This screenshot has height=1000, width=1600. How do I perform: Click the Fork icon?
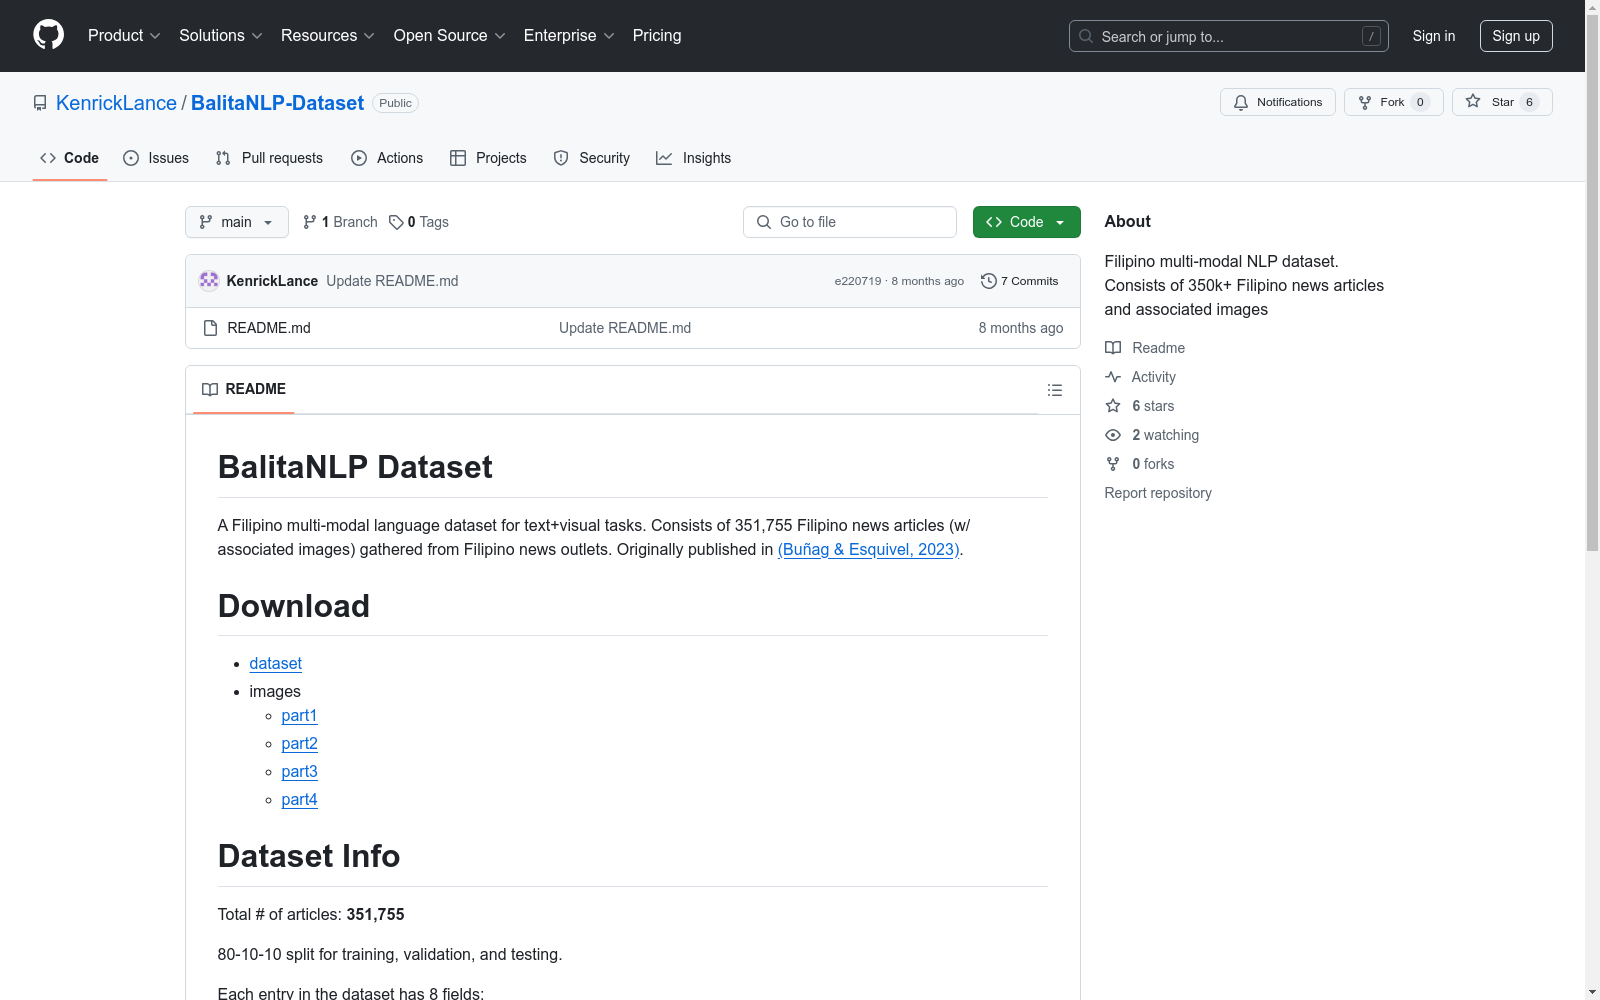coord(1365,102)
